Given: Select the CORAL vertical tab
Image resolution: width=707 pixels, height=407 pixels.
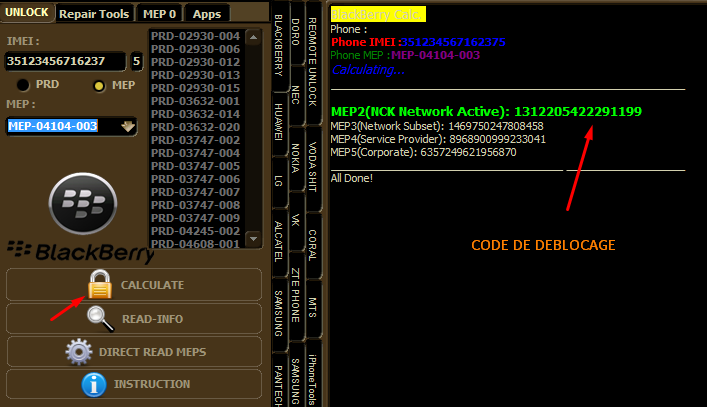Looking at the screenshot, I should click(312, 245).
